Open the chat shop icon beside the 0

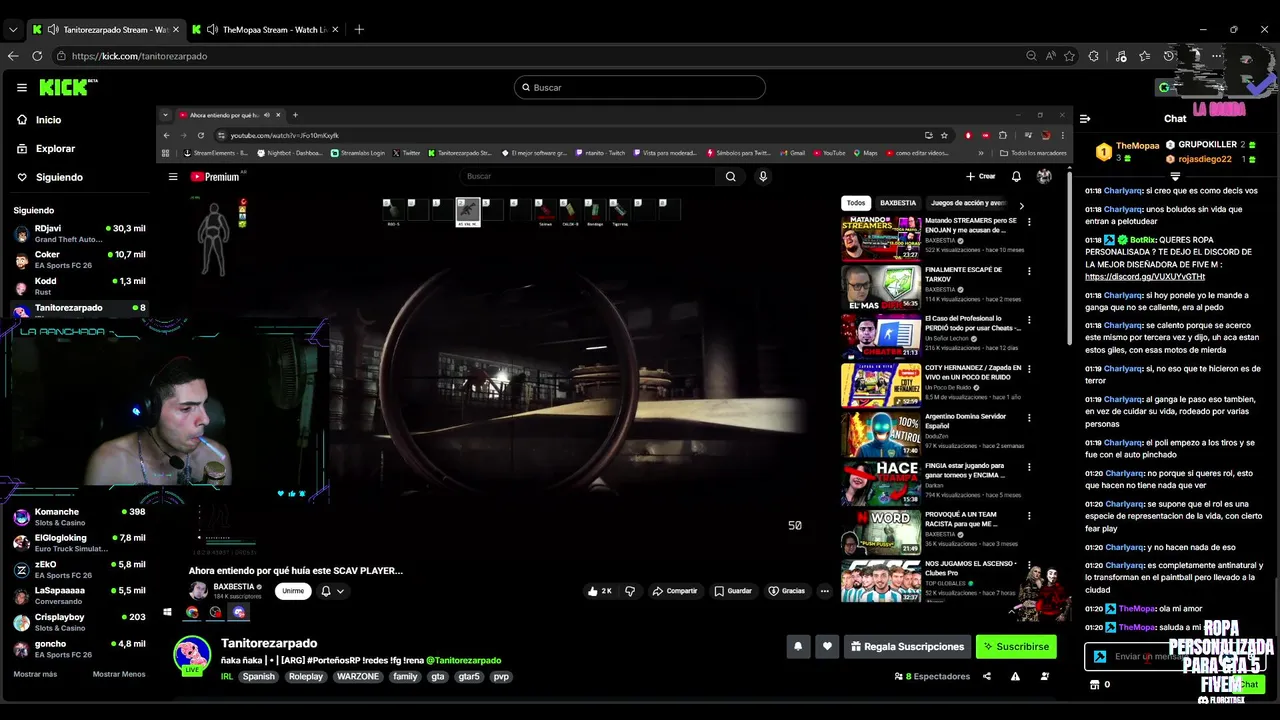click(x=1094, y=685)
